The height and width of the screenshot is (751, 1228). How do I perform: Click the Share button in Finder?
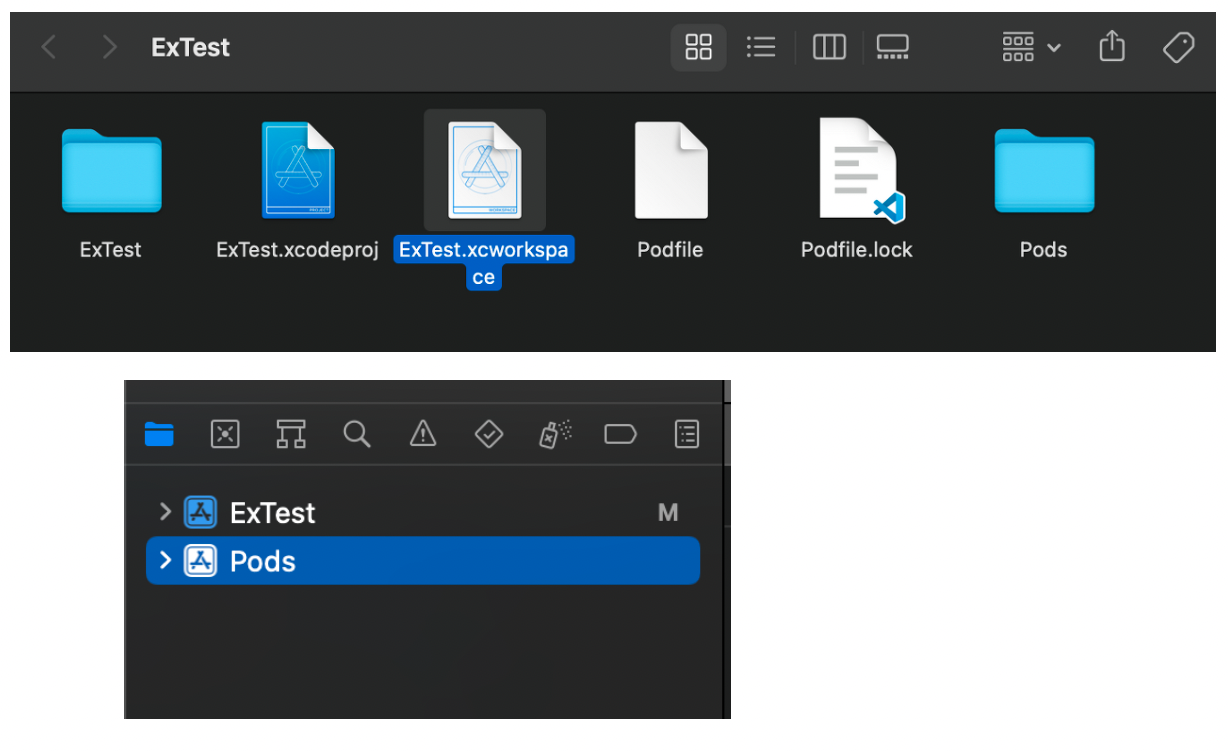coord(1112,46)
